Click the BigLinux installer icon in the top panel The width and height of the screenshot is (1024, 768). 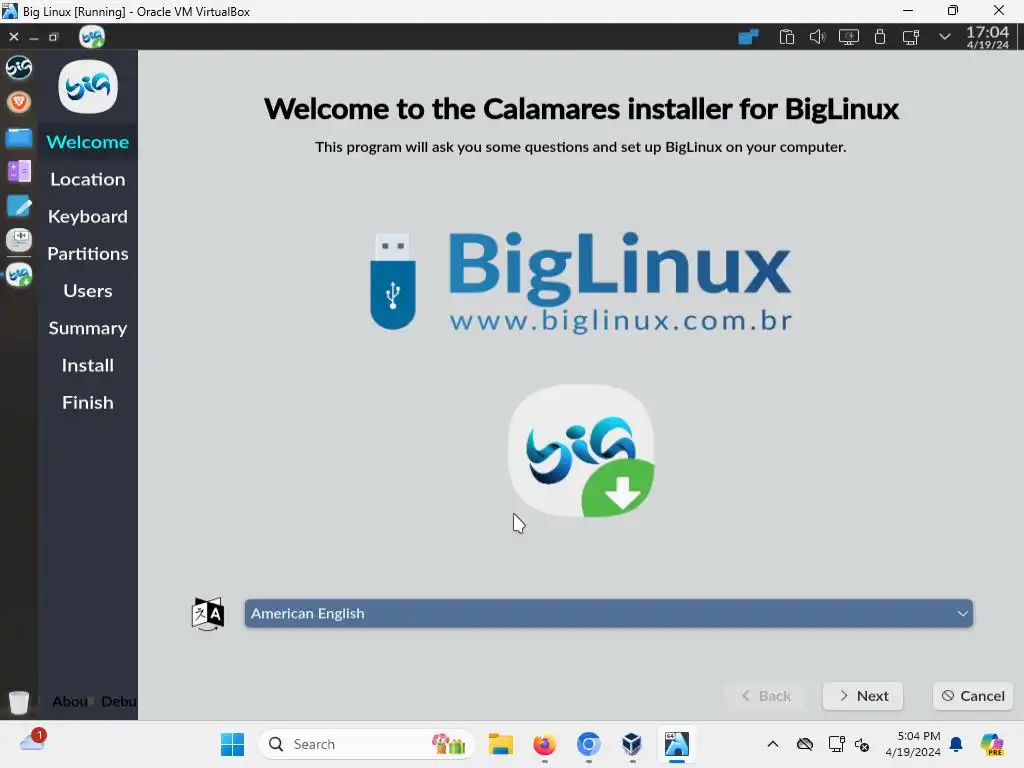92,37
